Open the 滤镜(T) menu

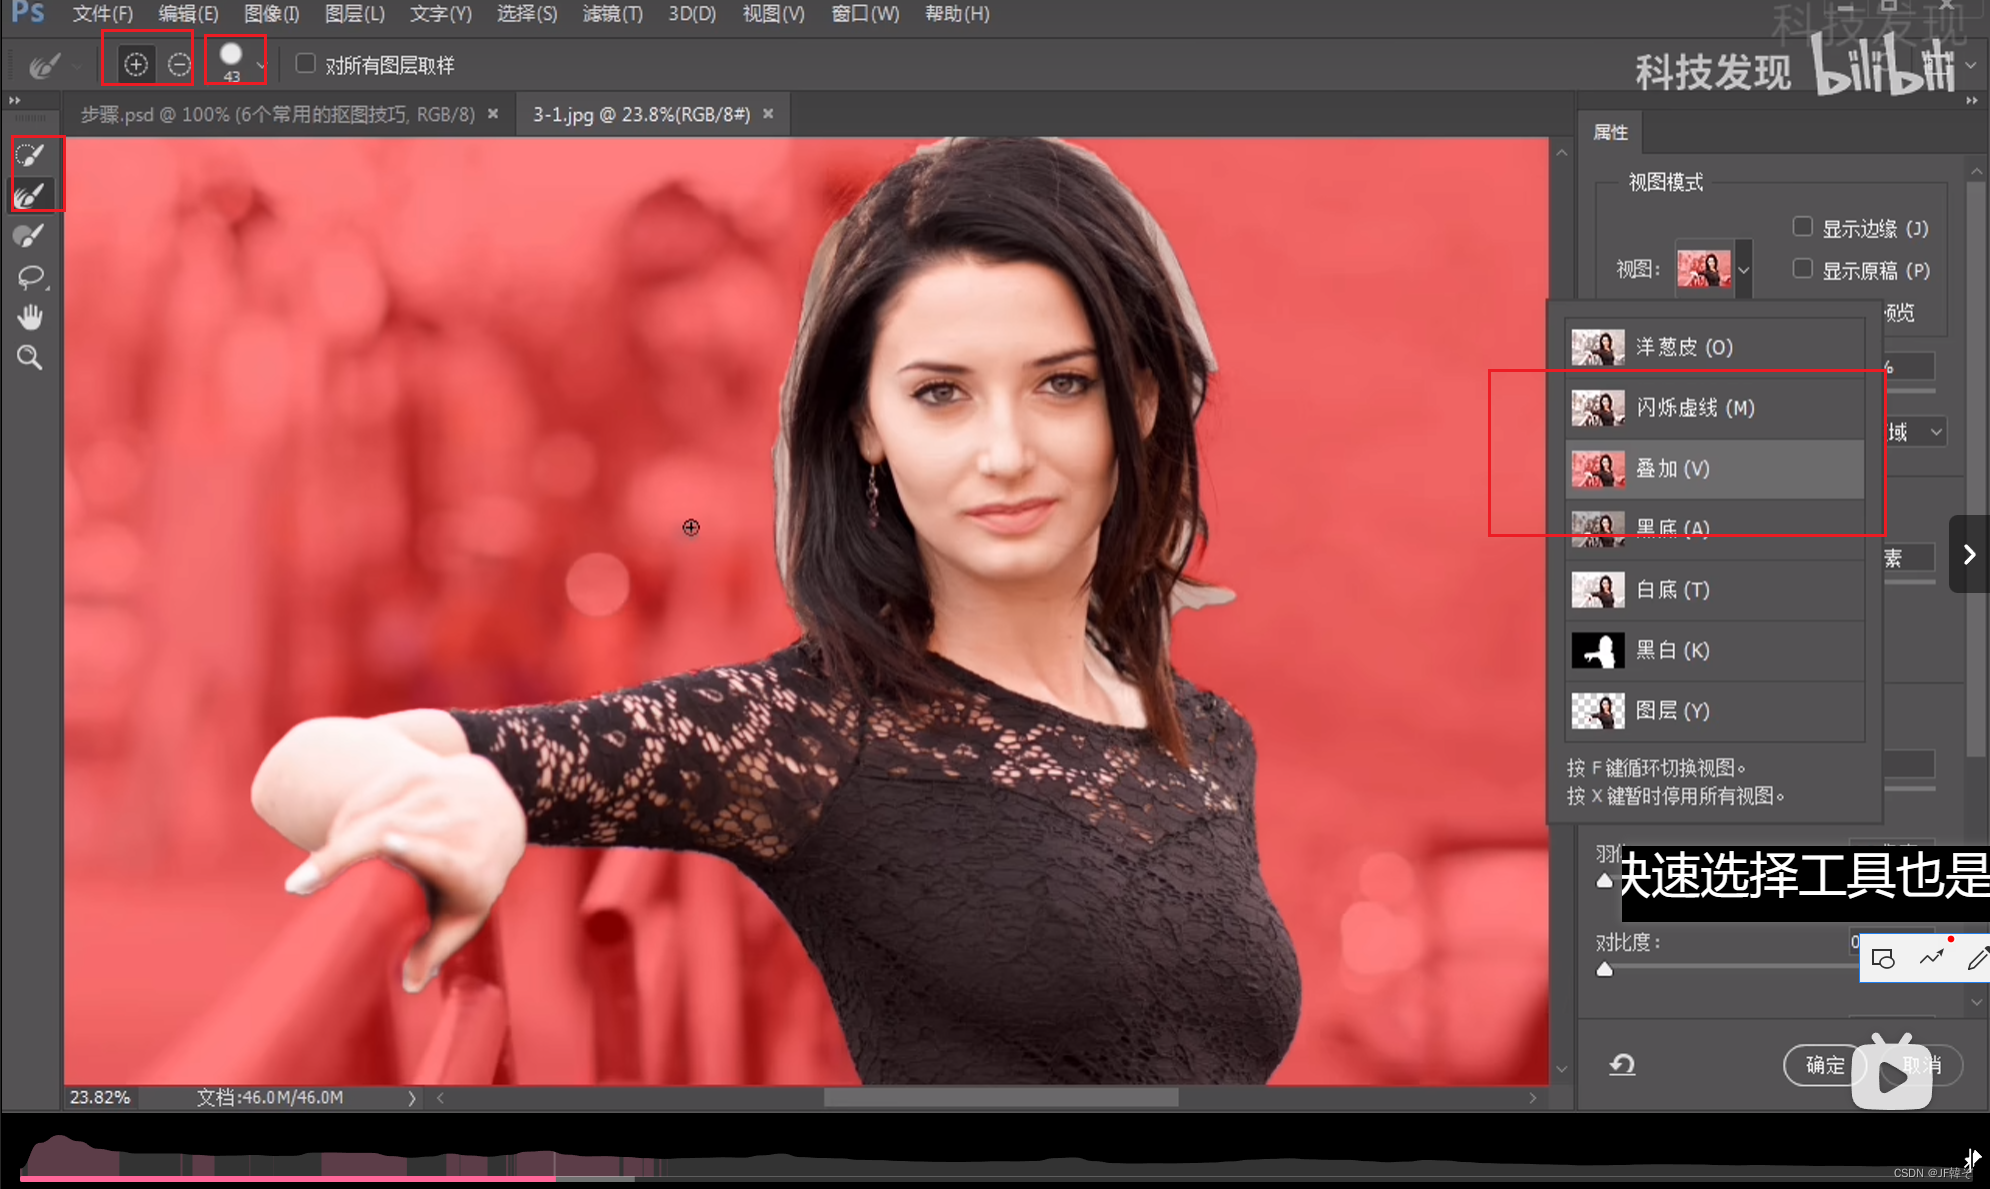(x=612, y=14)
